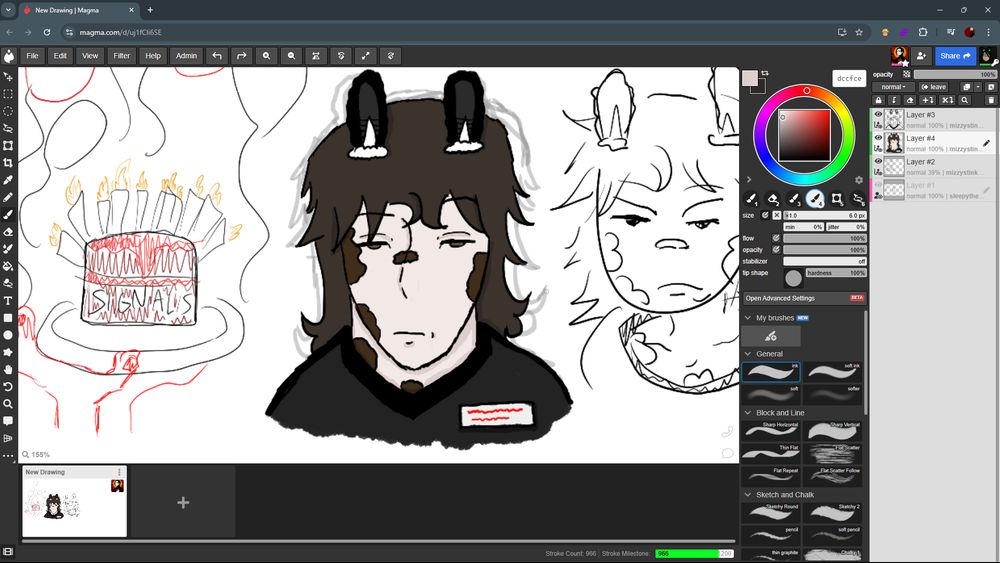Collapse the Sketch and Chalk section
The height and width of the screenshot is (563, 1000).
(x=748, y=494)
